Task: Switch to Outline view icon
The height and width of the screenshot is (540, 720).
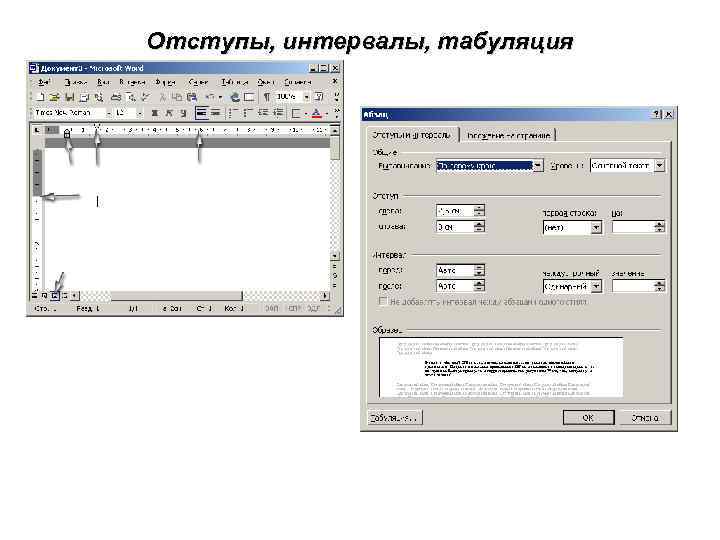Action: coord(65,295)
